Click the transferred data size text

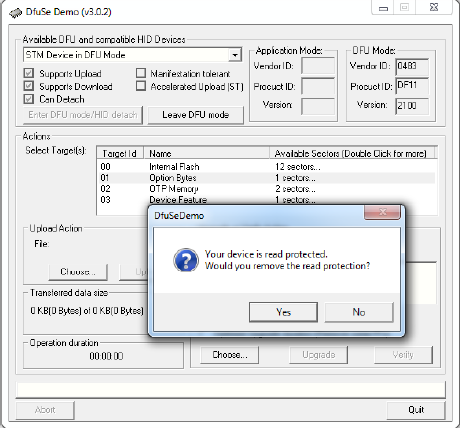(87, 311)
